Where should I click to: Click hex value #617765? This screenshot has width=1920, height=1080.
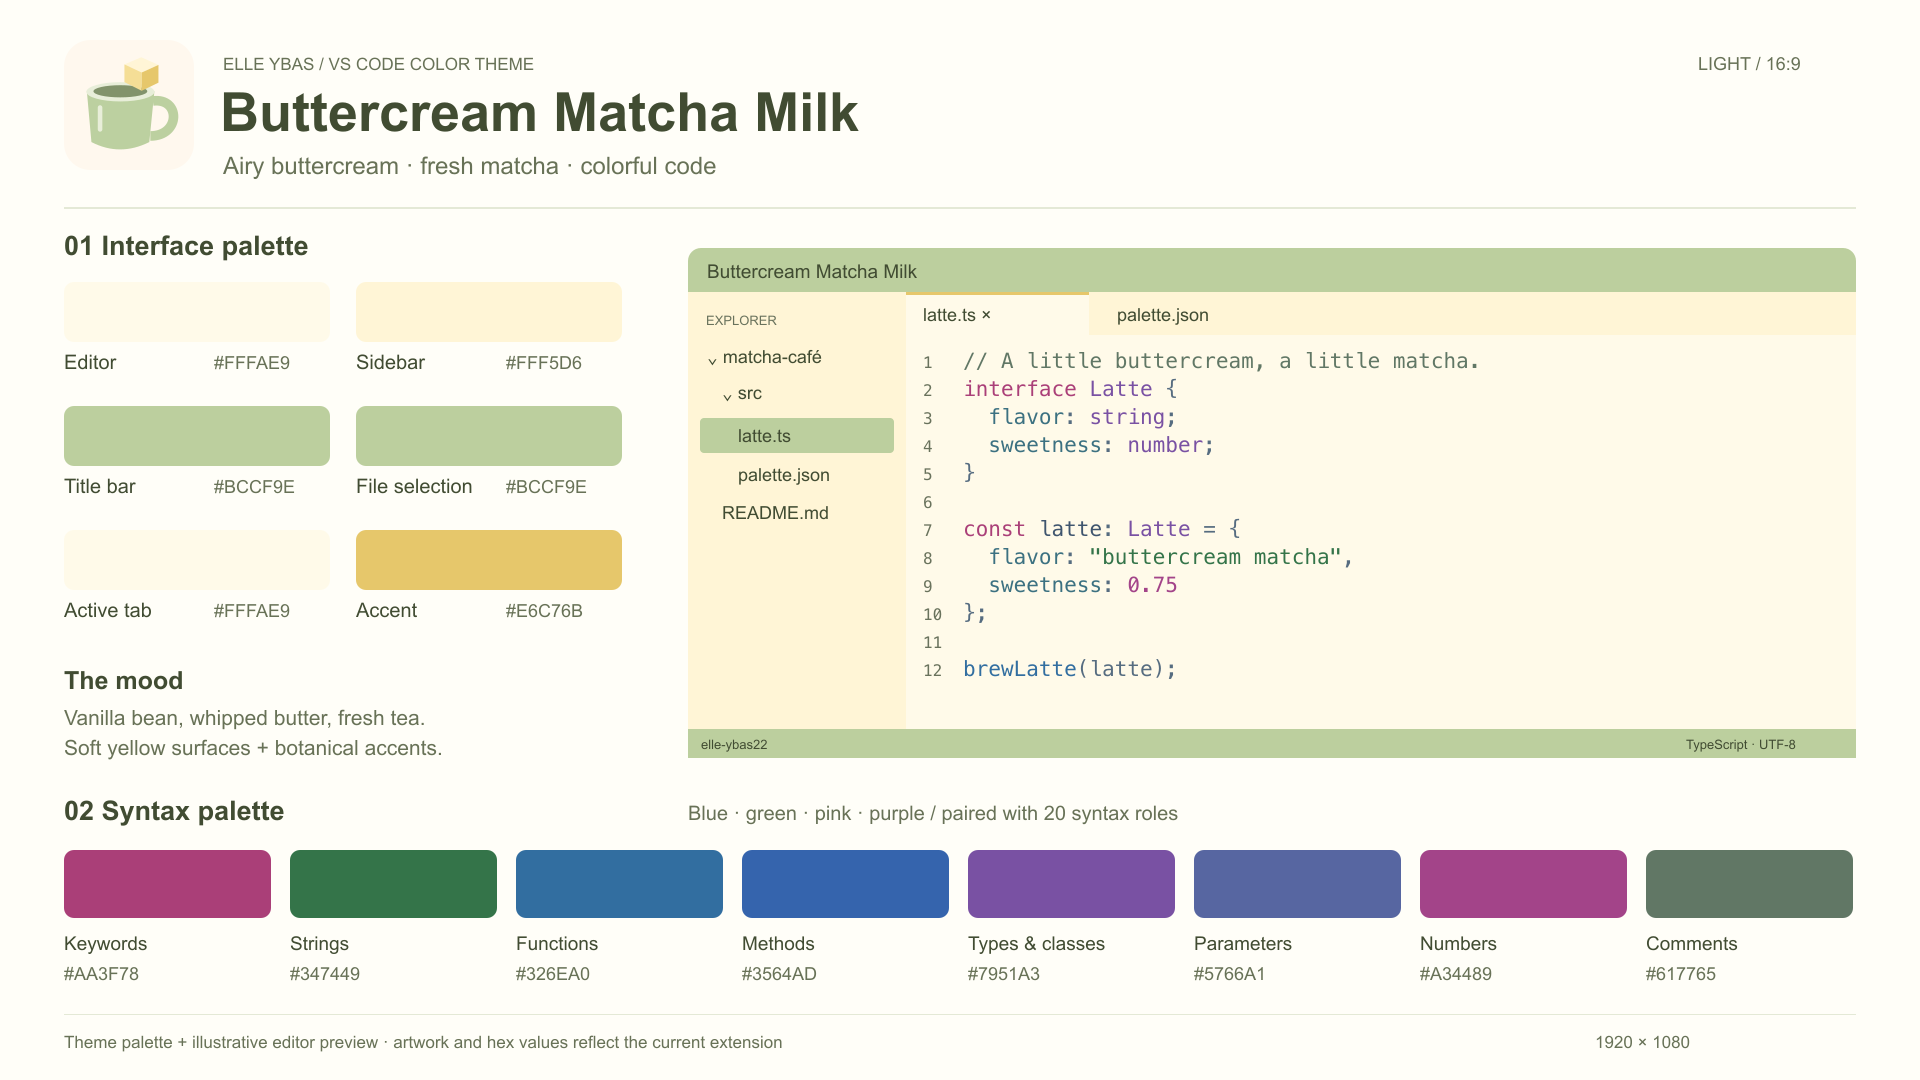(1680, 974)
